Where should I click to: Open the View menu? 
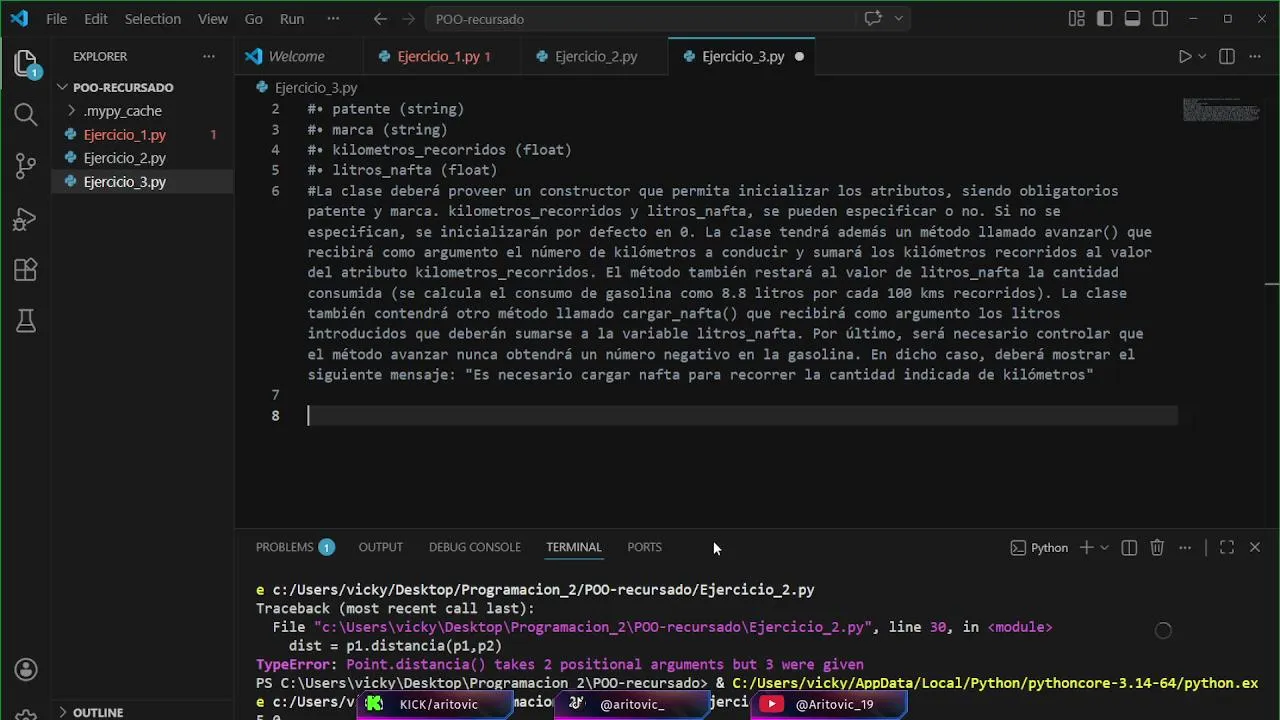pos(213,19)
